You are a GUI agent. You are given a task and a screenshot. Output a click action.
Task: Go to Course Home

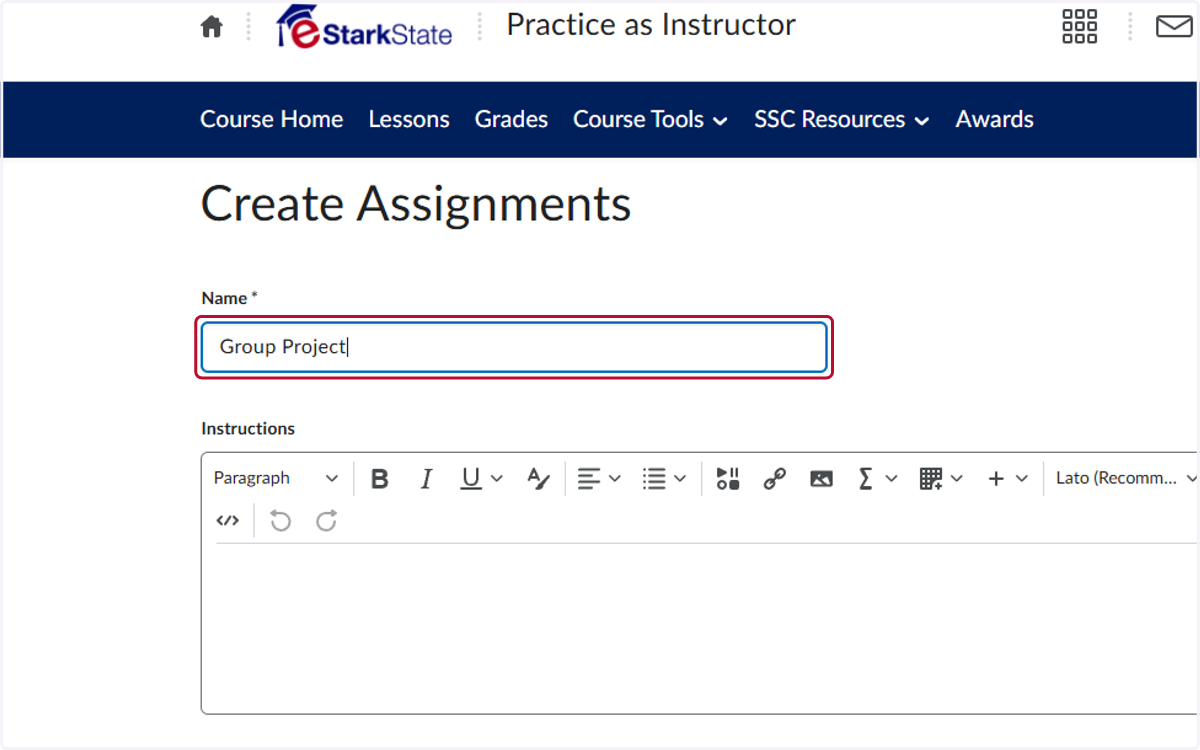(272, 120)
